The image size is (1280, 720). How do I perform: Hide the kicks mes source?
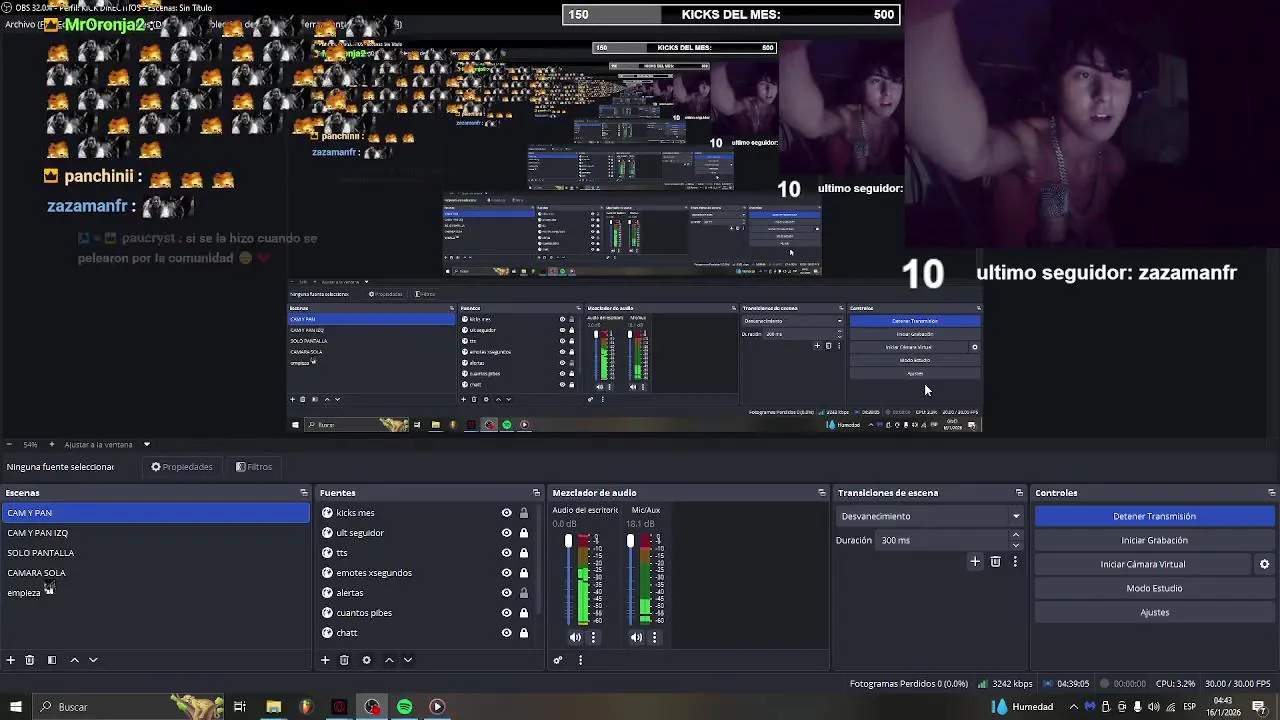[506, 513]
